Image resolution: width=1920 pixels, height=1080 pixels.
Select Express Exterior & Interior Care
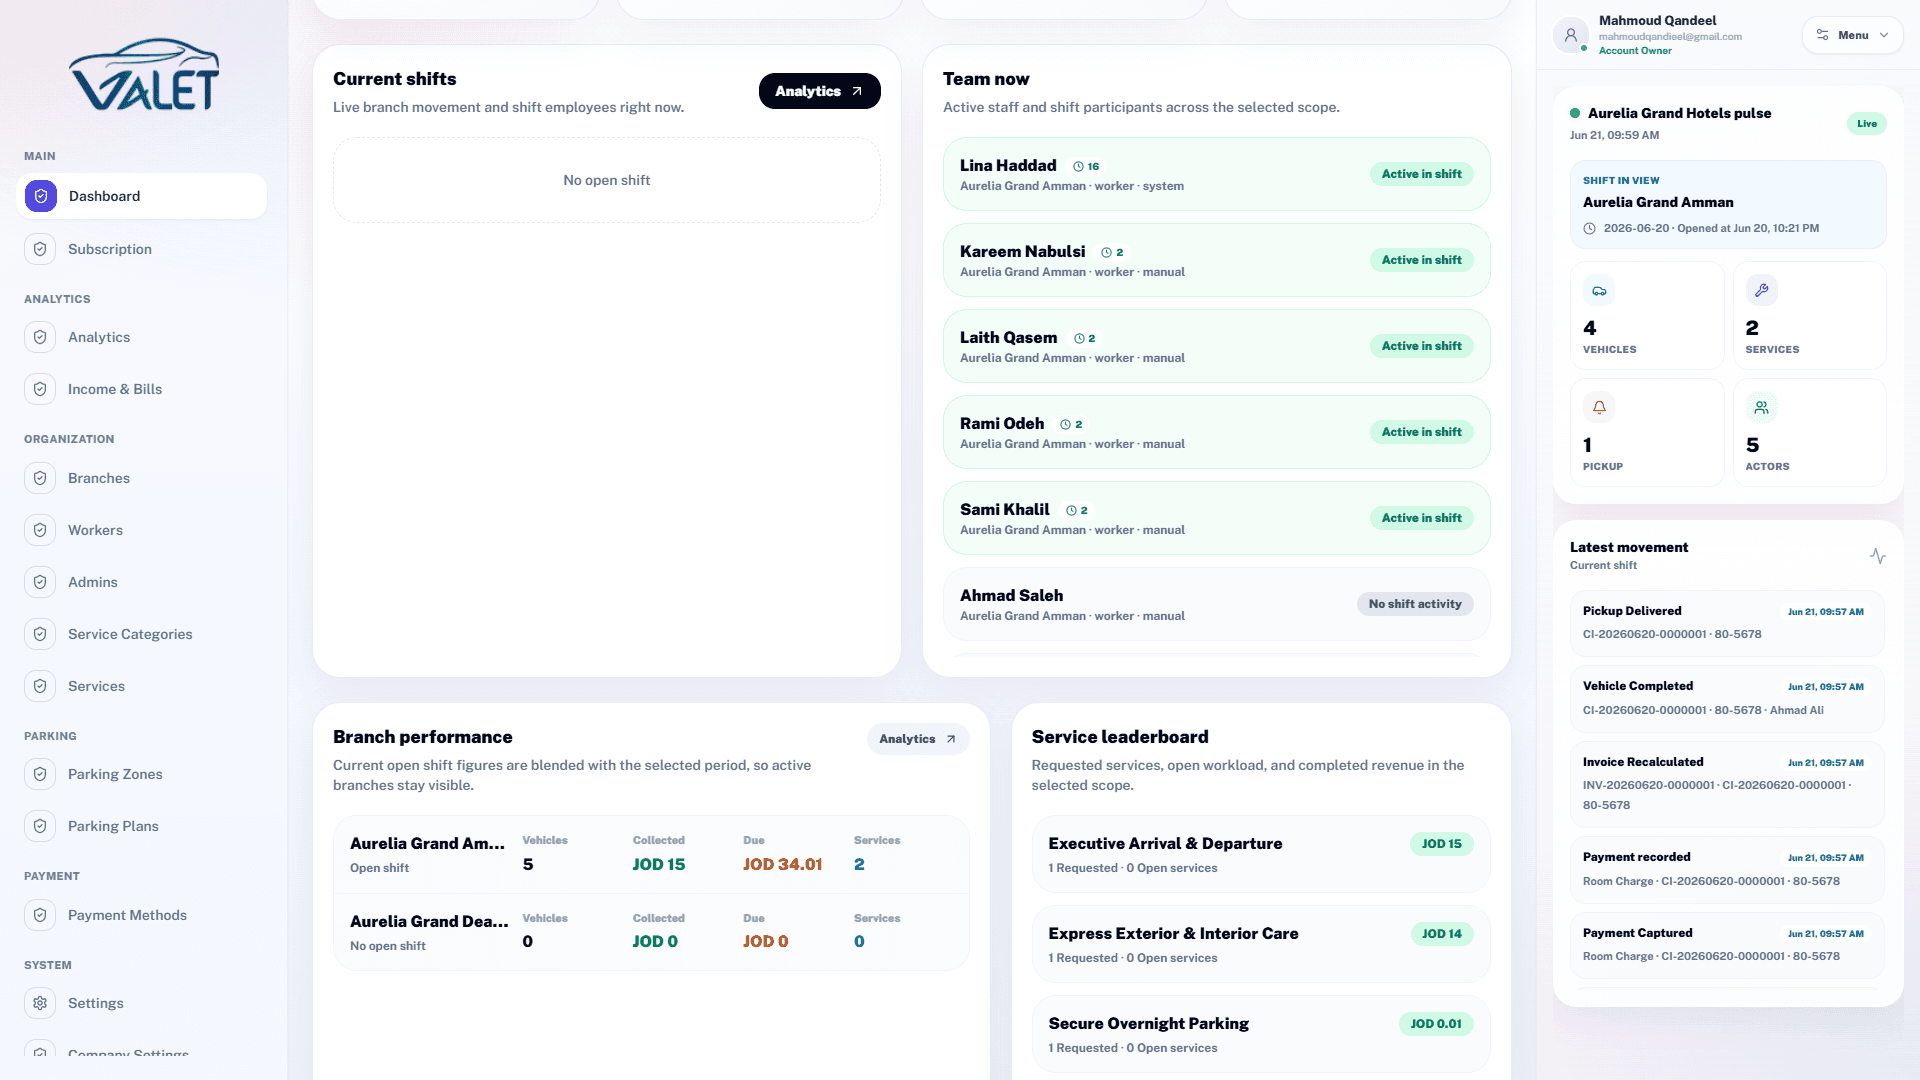coord(1260,944)
